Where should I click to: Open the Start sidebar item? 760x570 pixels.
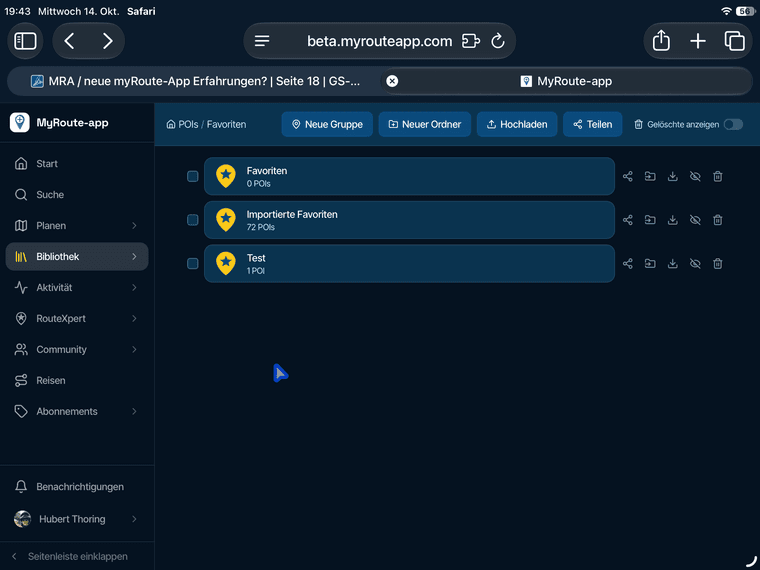(x=77, y=164)
